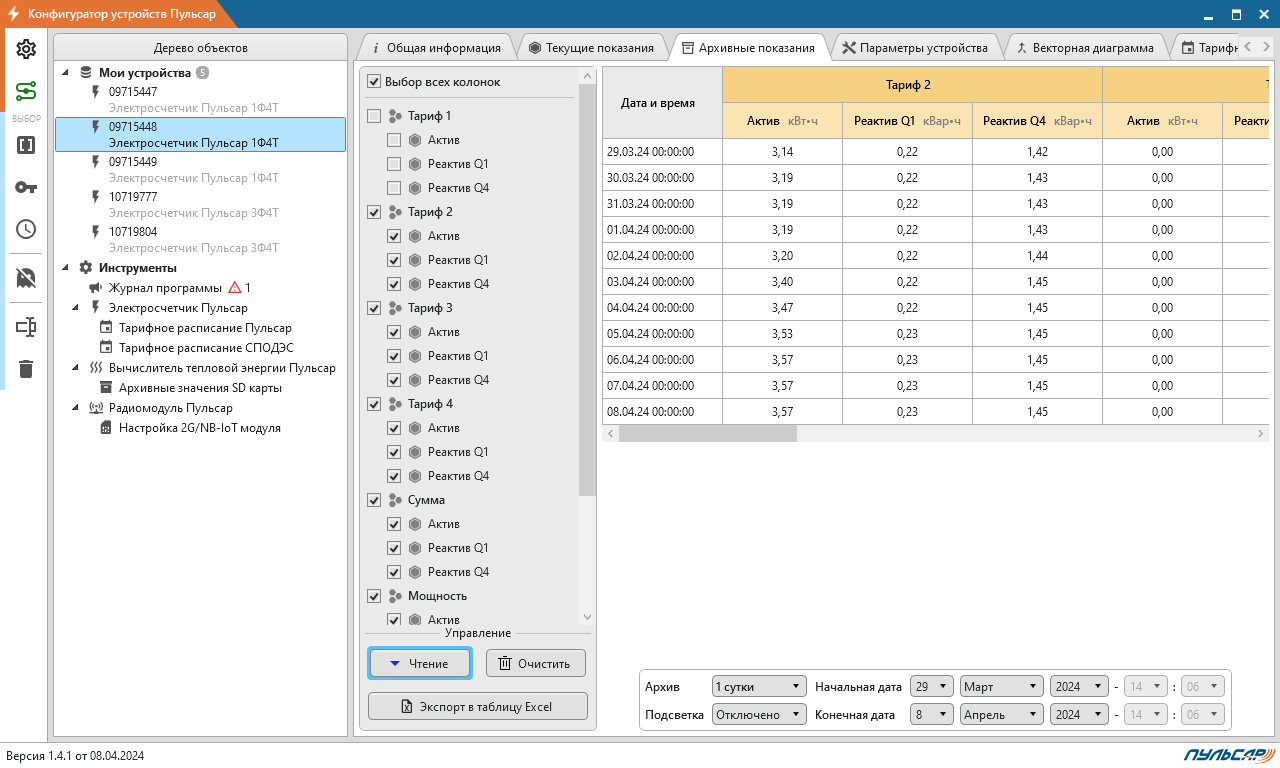This screenshot has height=768, width=1280.
Task: Collapse the Мои устройства tree node
Action: 65,73
